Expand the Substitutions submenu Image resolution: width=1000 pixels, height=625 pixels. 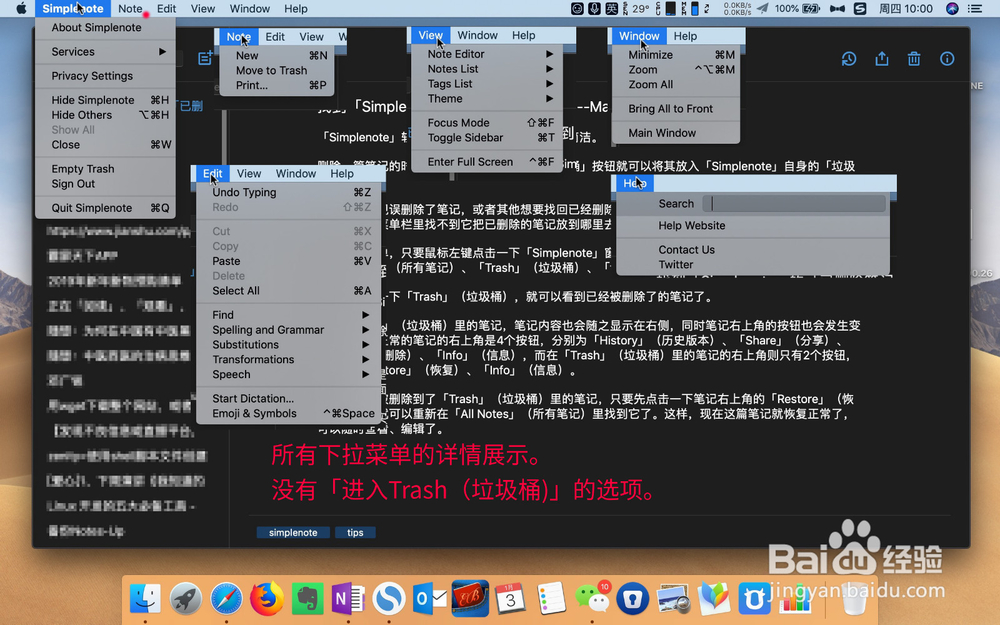pos(291,344)
